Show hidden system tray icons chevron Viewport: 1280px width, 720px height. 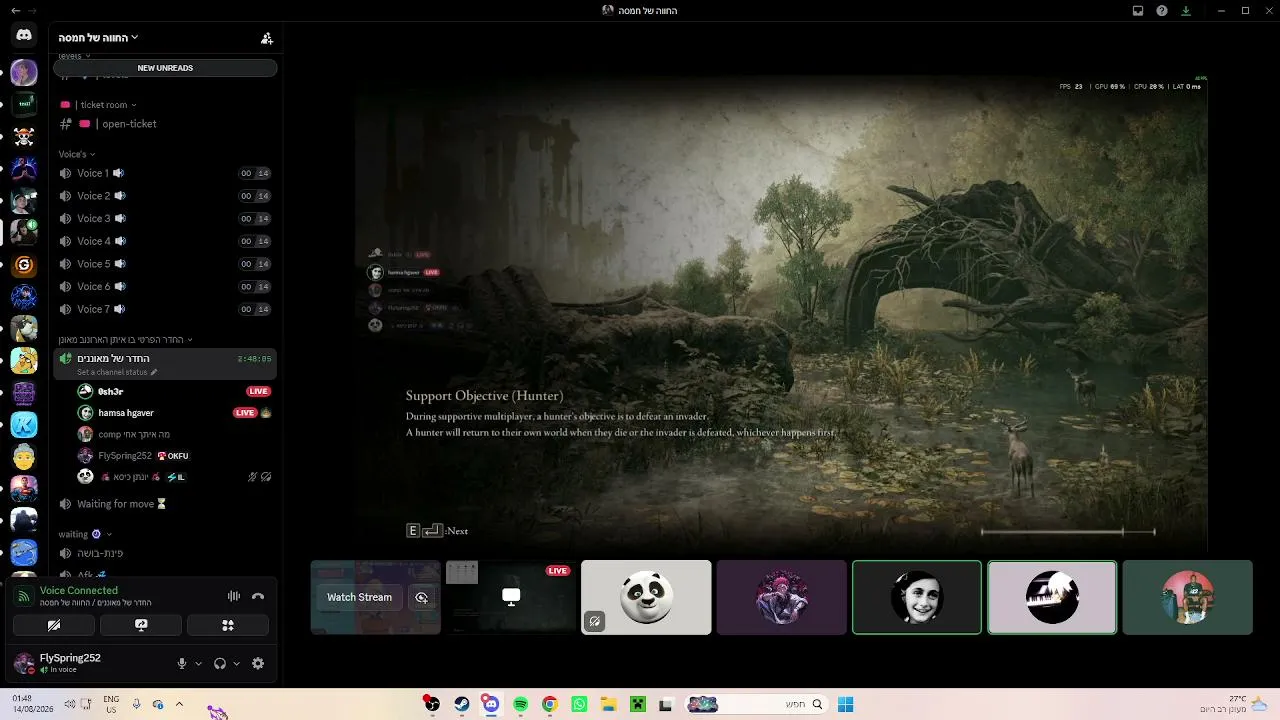pos(179,704)
